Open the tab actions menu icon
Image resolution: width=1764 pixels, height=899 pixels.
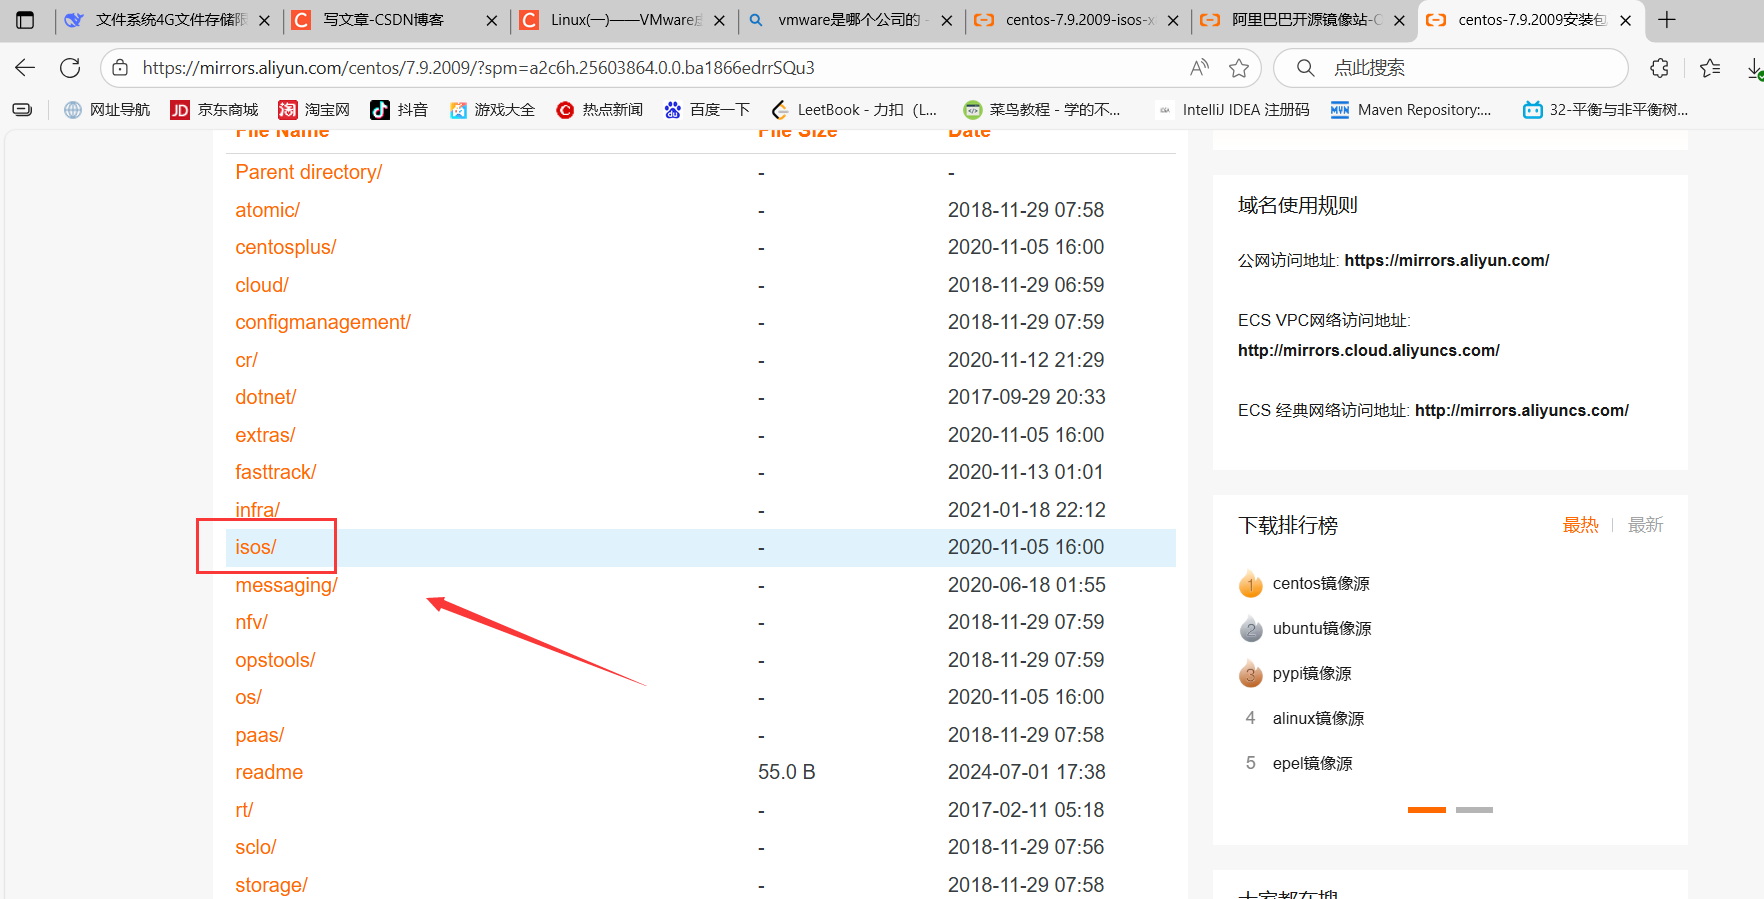pyautogui.click(x=25, y=20)
